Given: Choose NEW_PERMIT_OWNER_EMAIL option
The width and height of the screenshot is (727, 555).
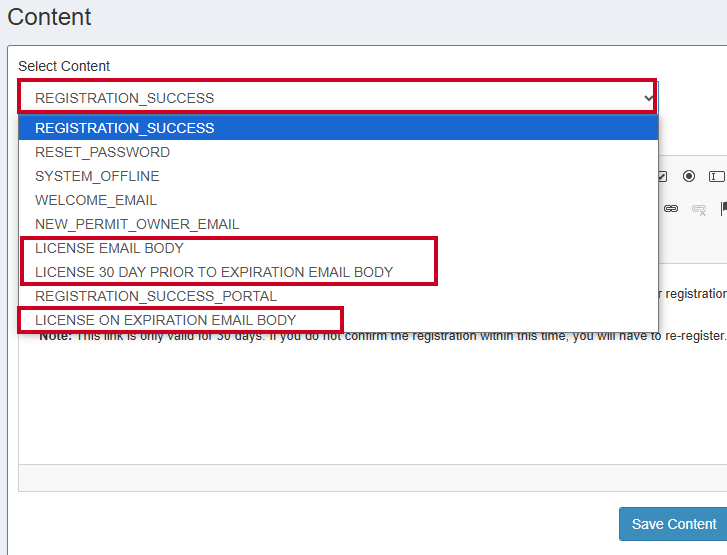Looking at the screenshot, I should pyautogui.click(x=338, y=224).
